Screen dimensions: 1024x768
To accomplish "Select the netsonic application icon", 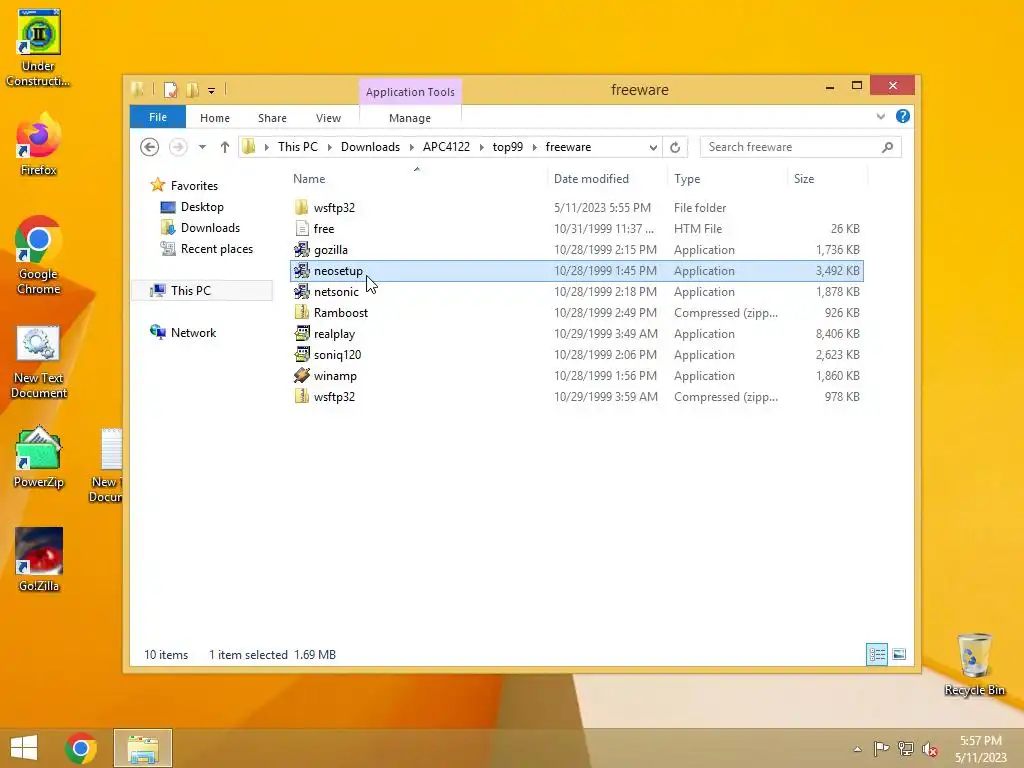I will [301, 291].
